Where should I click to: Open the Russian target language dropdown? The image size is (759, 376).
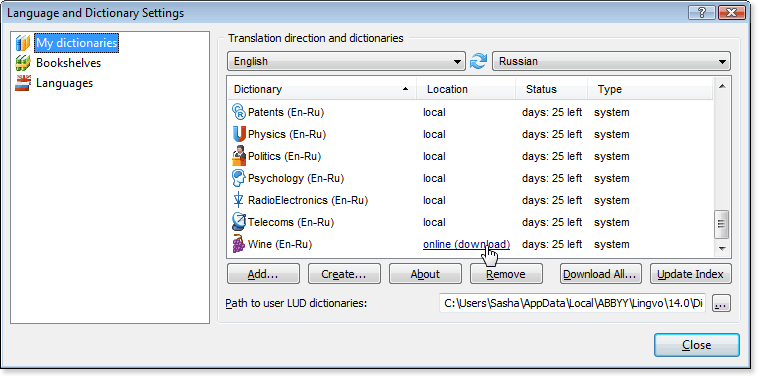coord(611,61)
